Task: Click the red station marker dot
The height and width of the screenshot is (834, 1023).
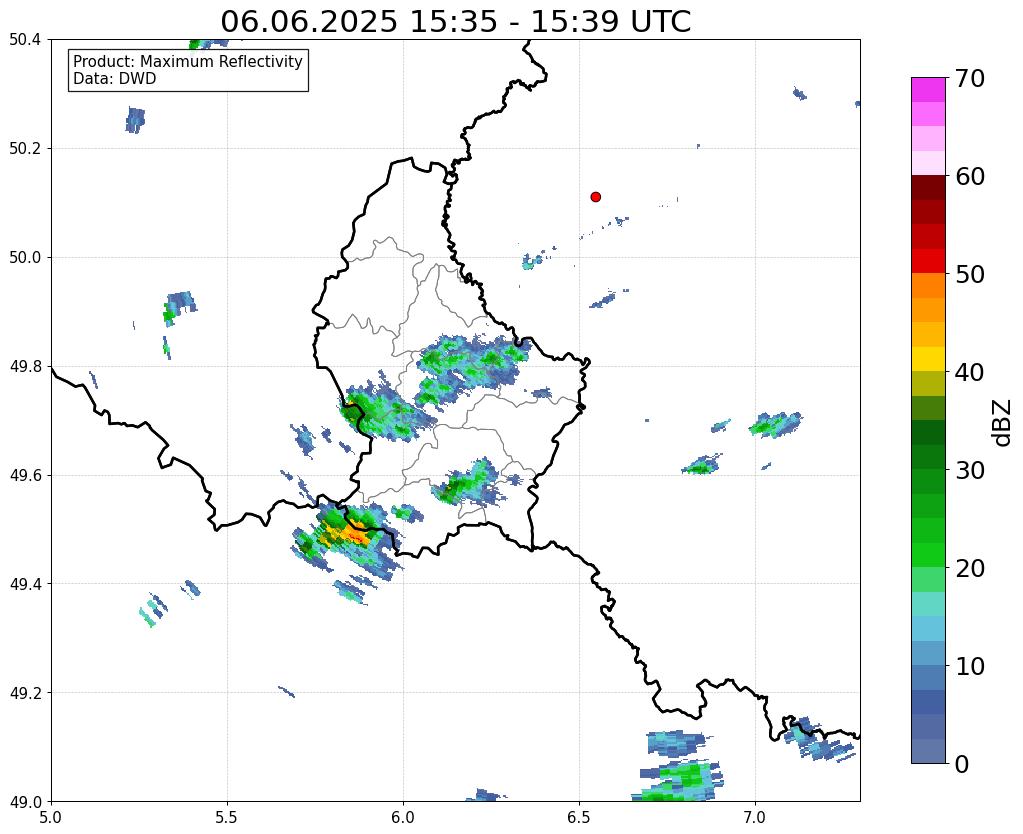Action: coord(595,196)
